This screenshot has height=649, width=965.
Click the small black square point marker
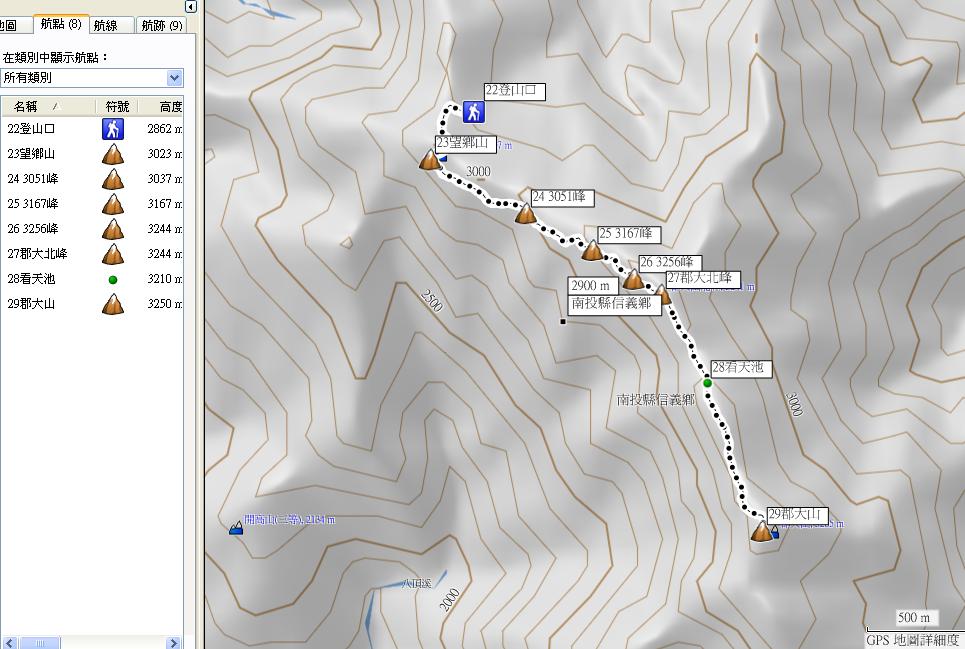563,321
